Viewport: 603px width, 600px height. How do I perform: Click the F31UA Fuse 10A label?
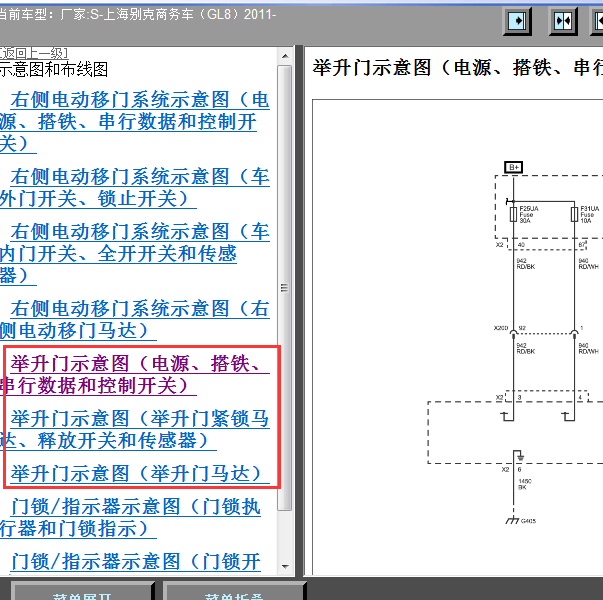(590, 215)
